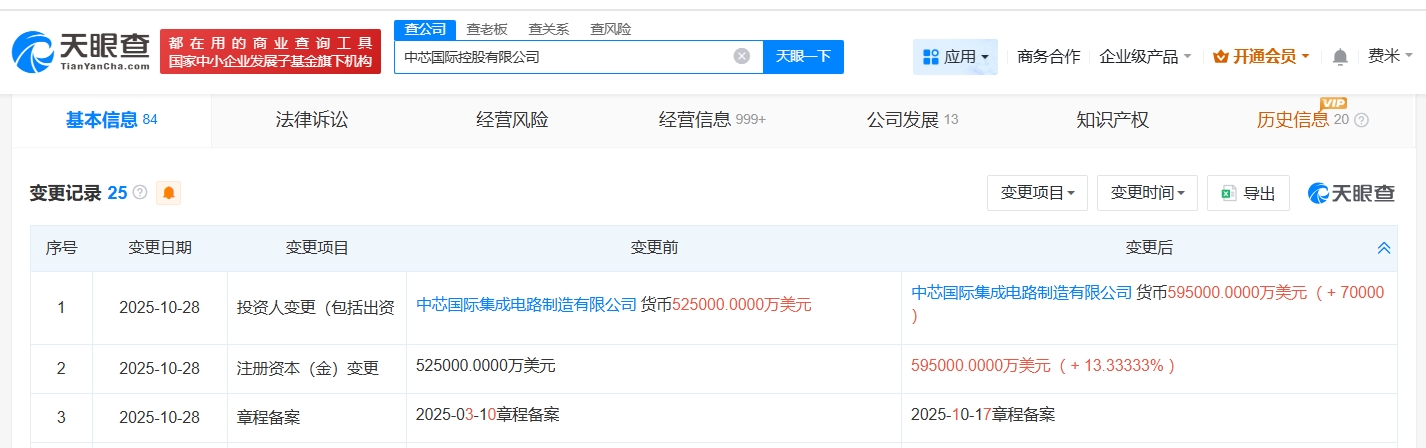This screenshot has width=1426, height=448.
Task: Switch to the 法律诉讼 tab
Action: 312,120
